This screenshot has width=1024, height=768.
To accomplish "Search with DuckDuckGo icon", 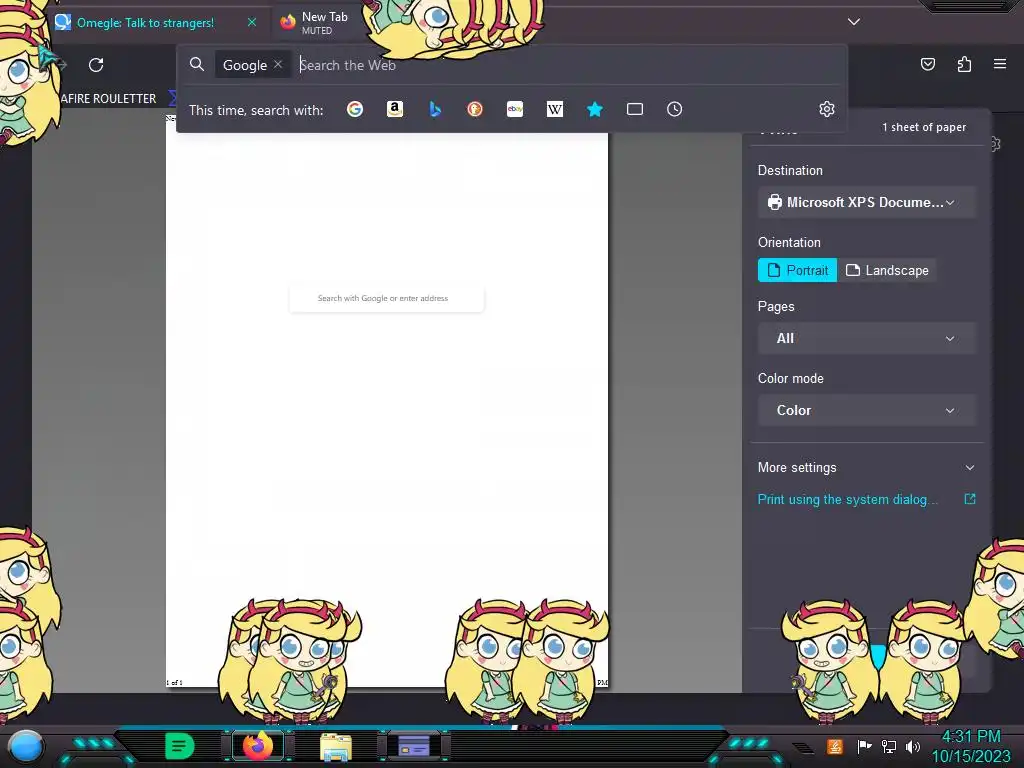I will (475, 109).
